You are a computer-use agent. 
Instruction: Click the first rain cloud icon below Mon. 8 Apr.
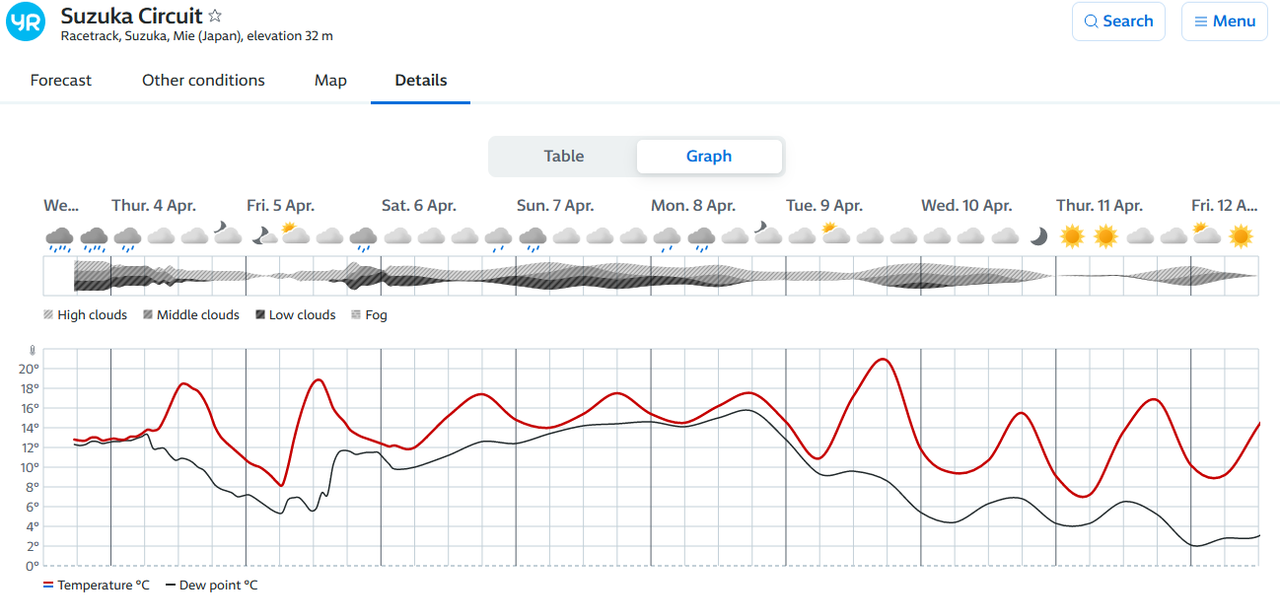coord(667,238)
